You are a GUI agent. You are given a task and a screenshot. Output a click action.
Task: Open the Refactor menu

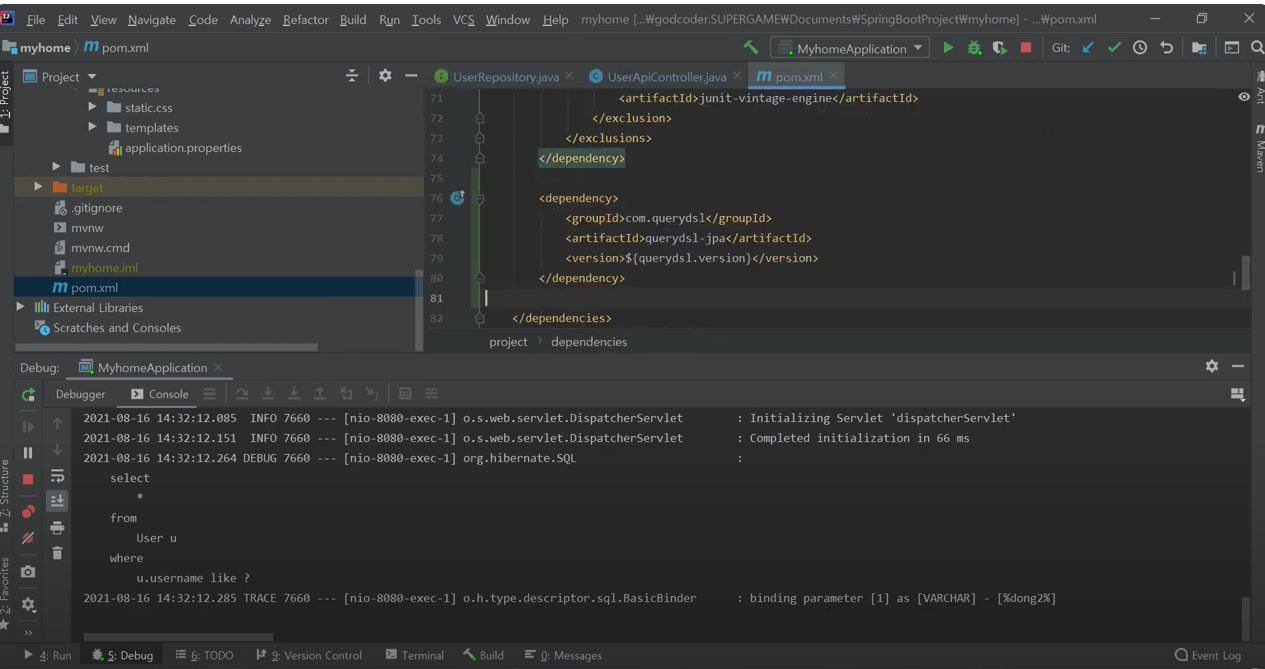pos(305,19)
